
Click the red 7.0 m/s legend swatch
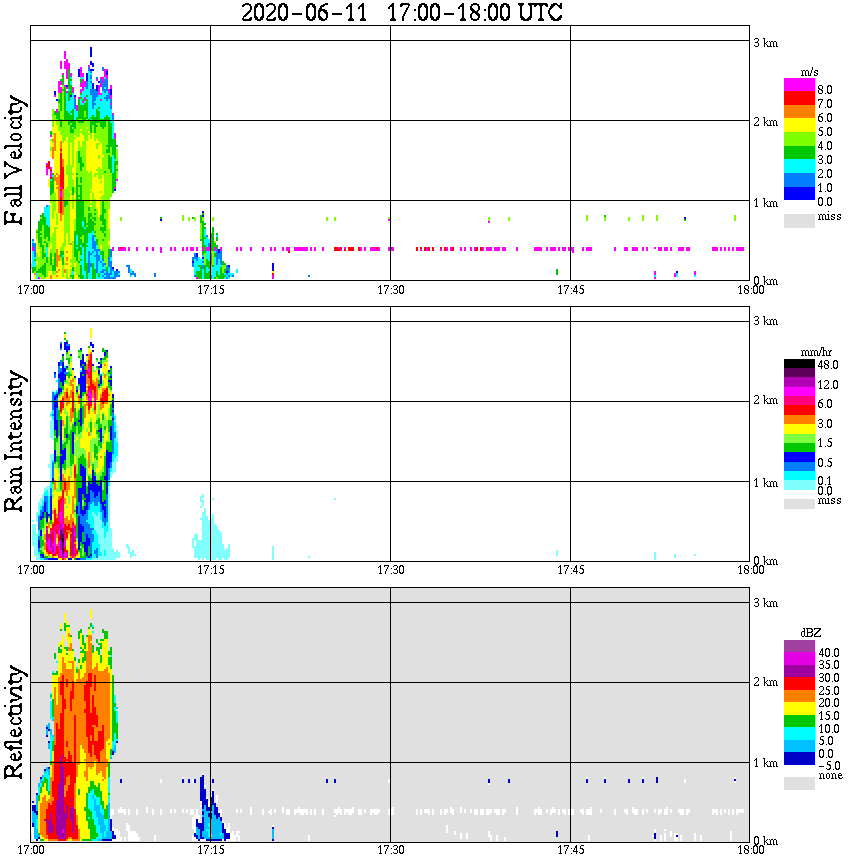pos(799,99)
